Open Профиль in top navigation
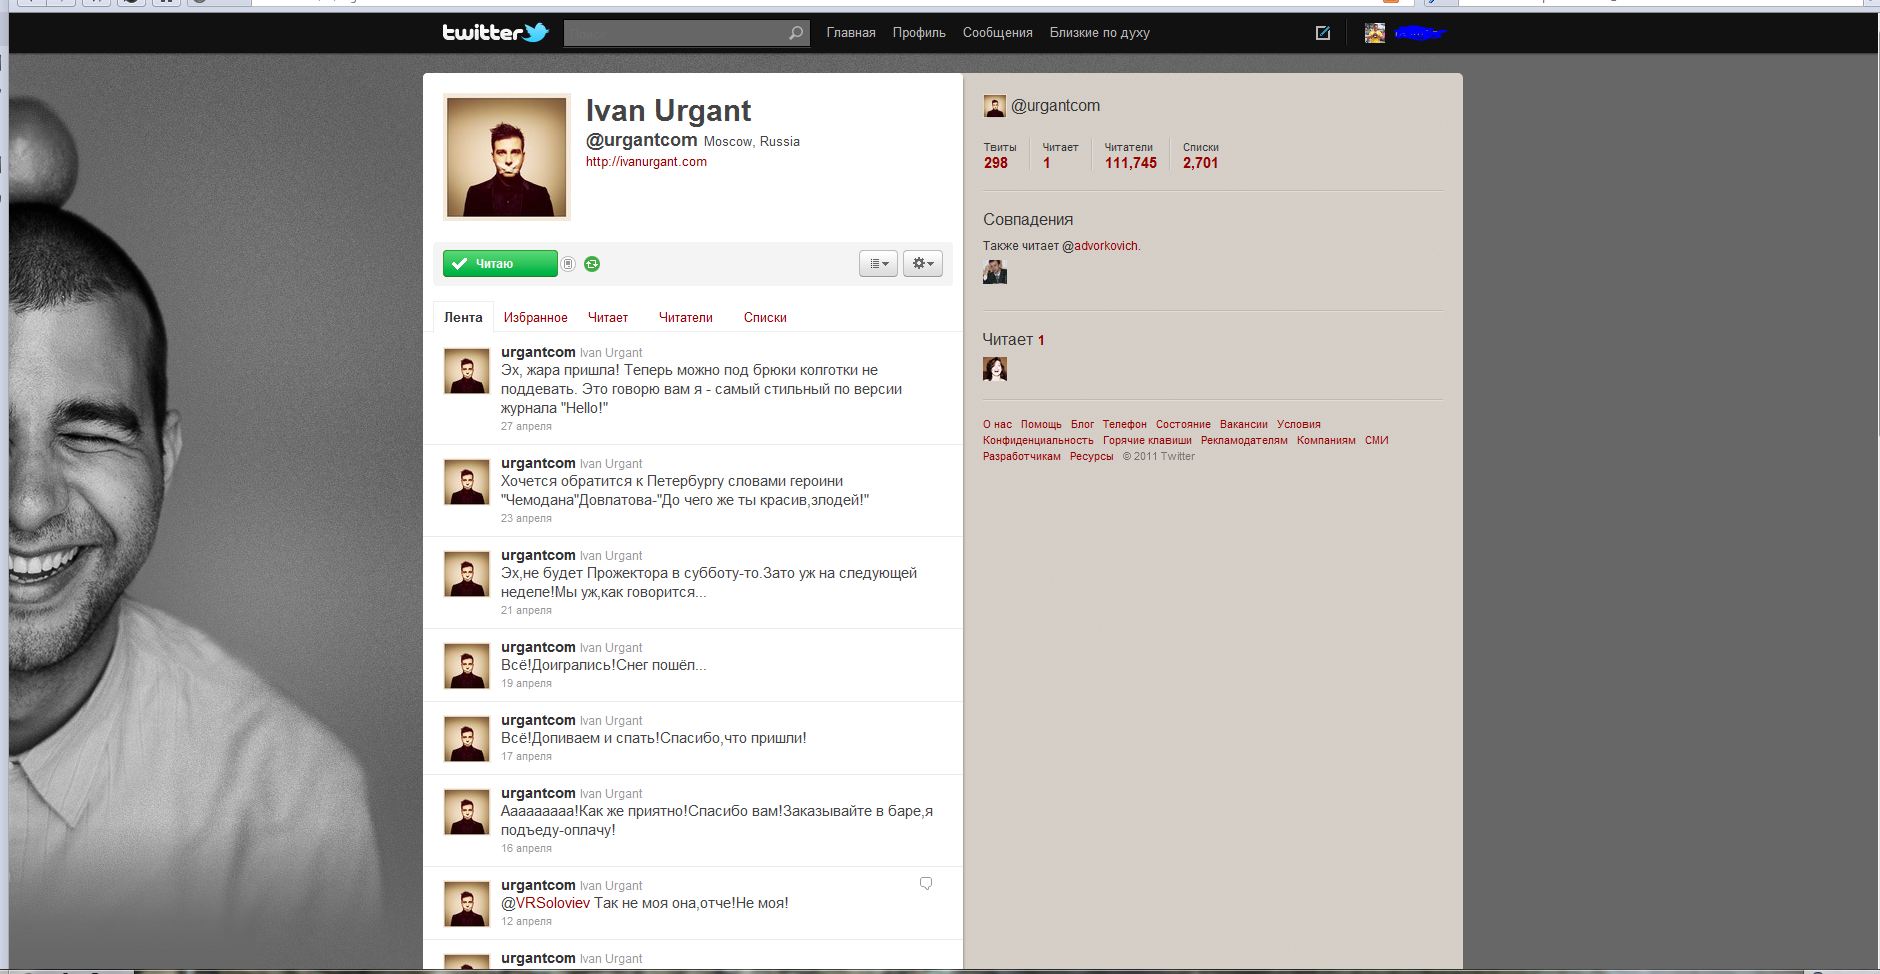This screenshot has height=974, width=1880. (x=919, y=33)
